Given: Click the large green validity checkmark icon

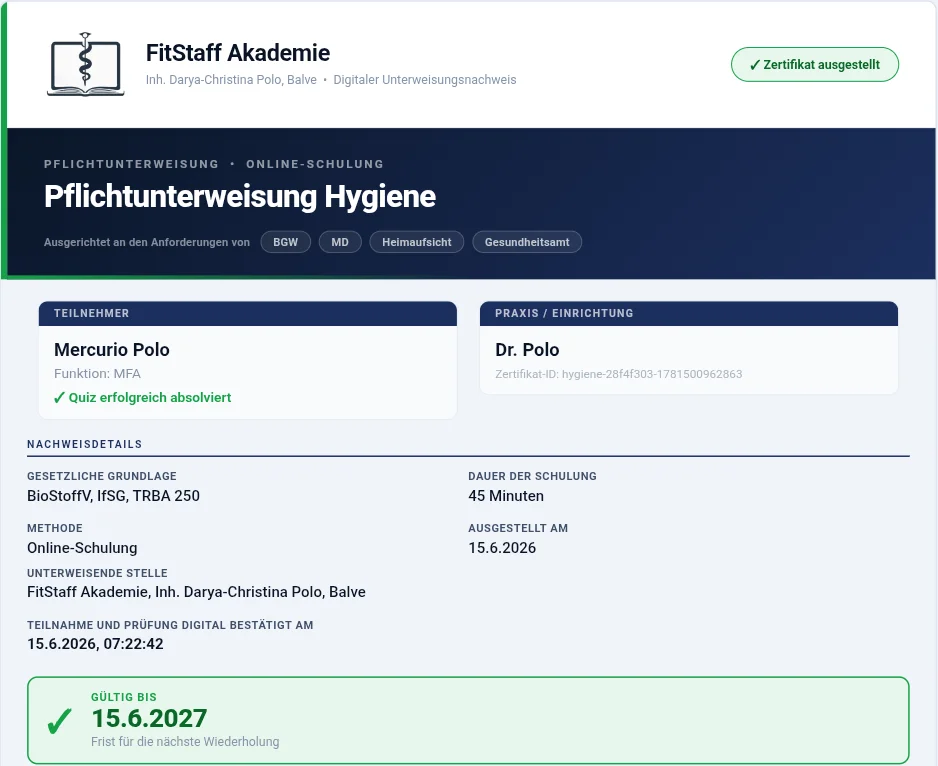Looking at the screenshot, I should (59, 721).
